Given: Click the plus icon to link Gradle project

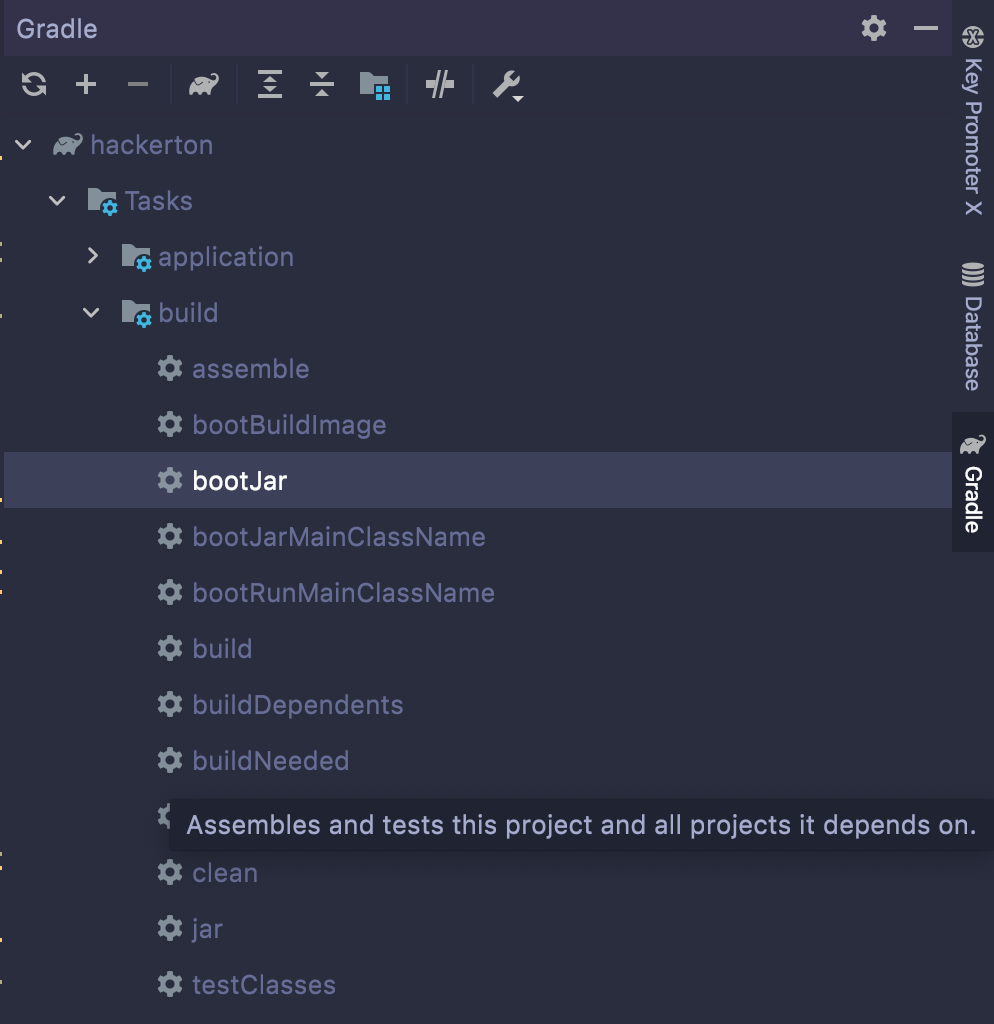Looking at the screenshot, I should point(86,84).
